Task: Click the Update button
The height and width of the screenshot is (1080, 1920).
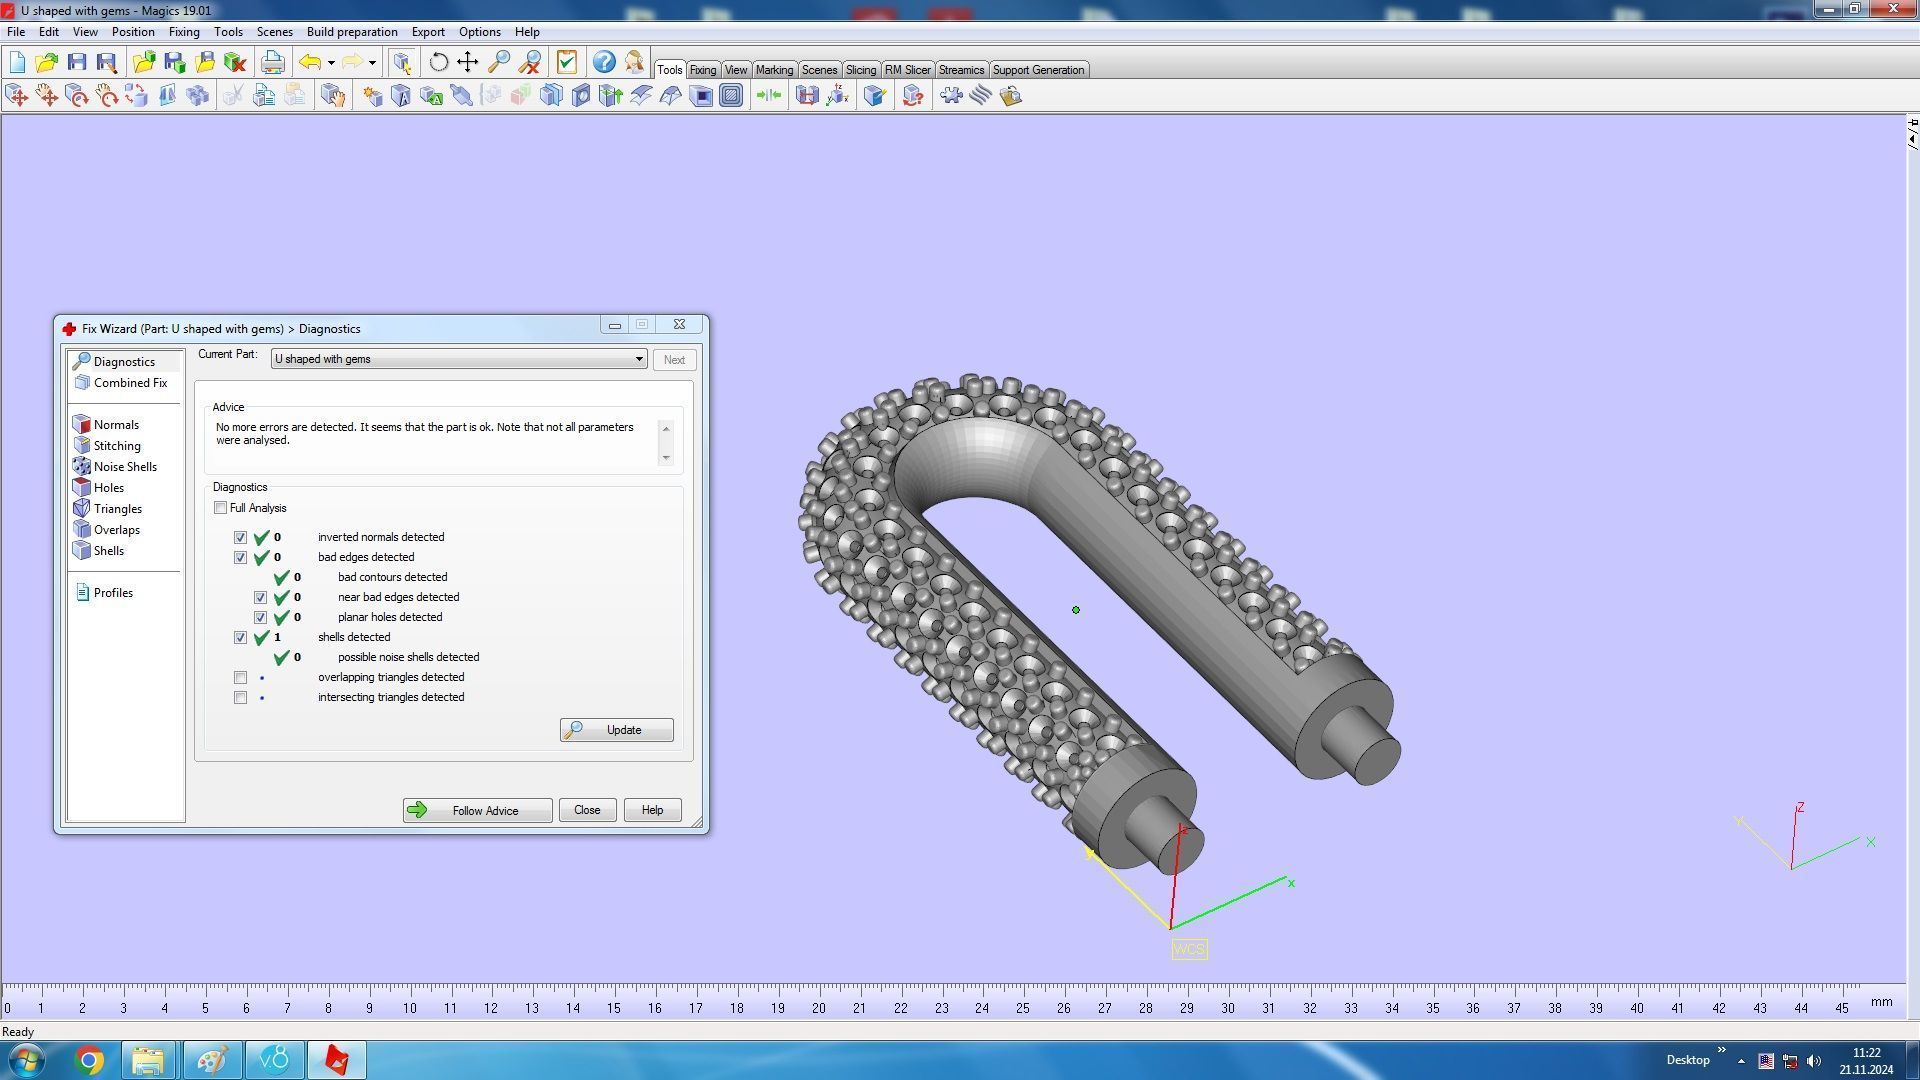Action: point(616,730)
